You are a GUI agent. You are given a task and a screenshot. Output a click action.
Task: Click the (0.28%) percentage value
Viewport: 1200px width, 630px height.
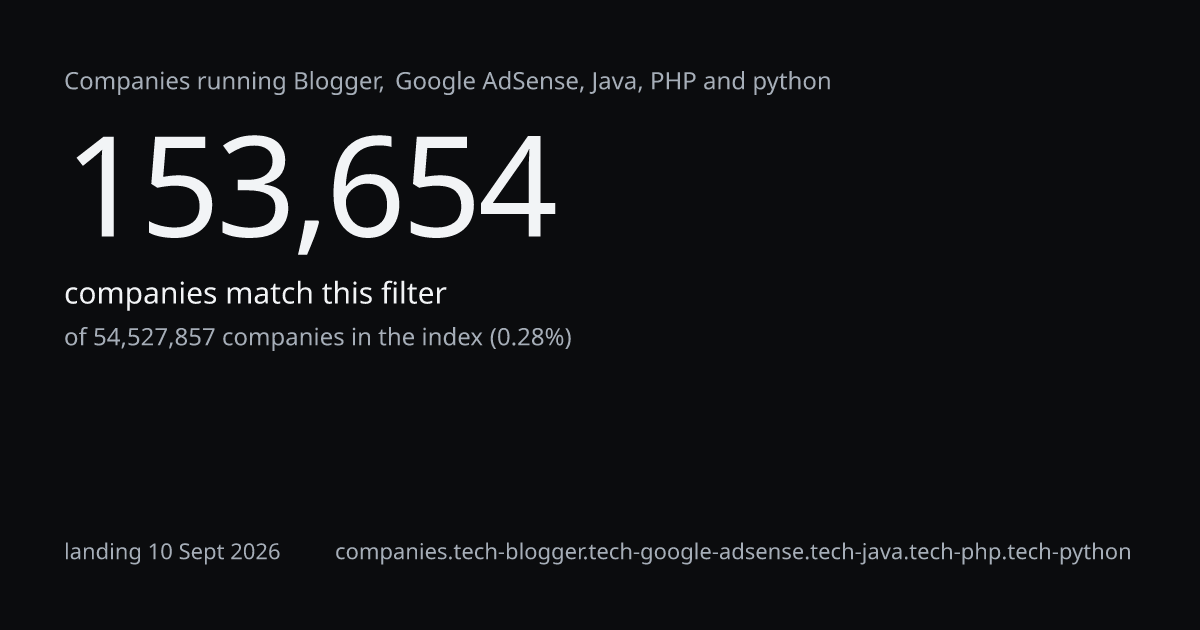(x=530, y=337)
